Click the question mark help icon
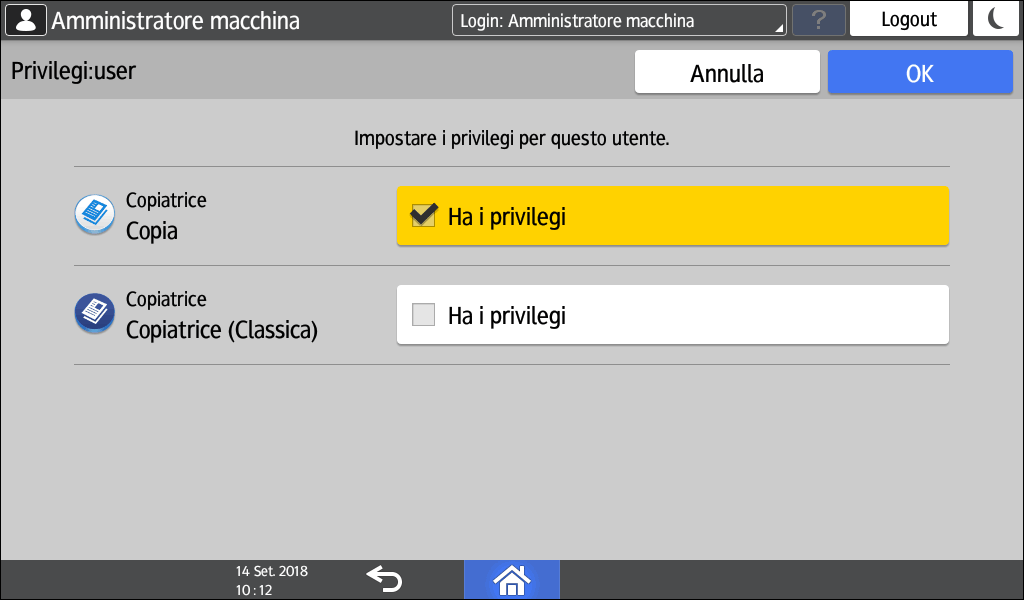1024x600 pixels. (818, 20)
